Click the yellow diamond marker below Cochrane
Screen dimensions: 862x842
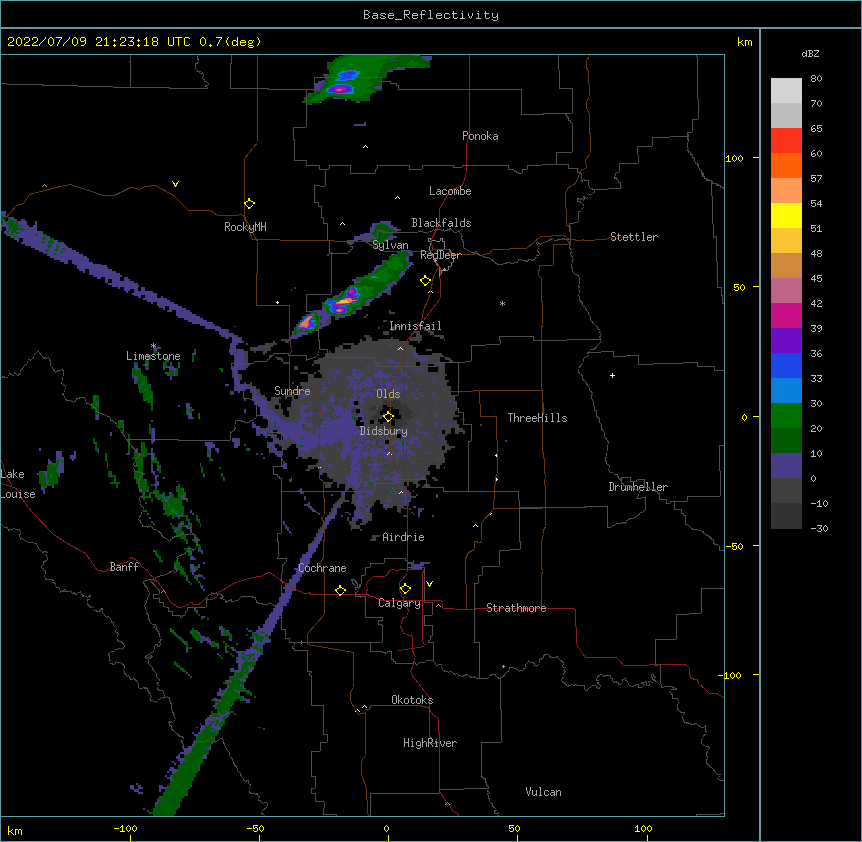pos(340,590)
